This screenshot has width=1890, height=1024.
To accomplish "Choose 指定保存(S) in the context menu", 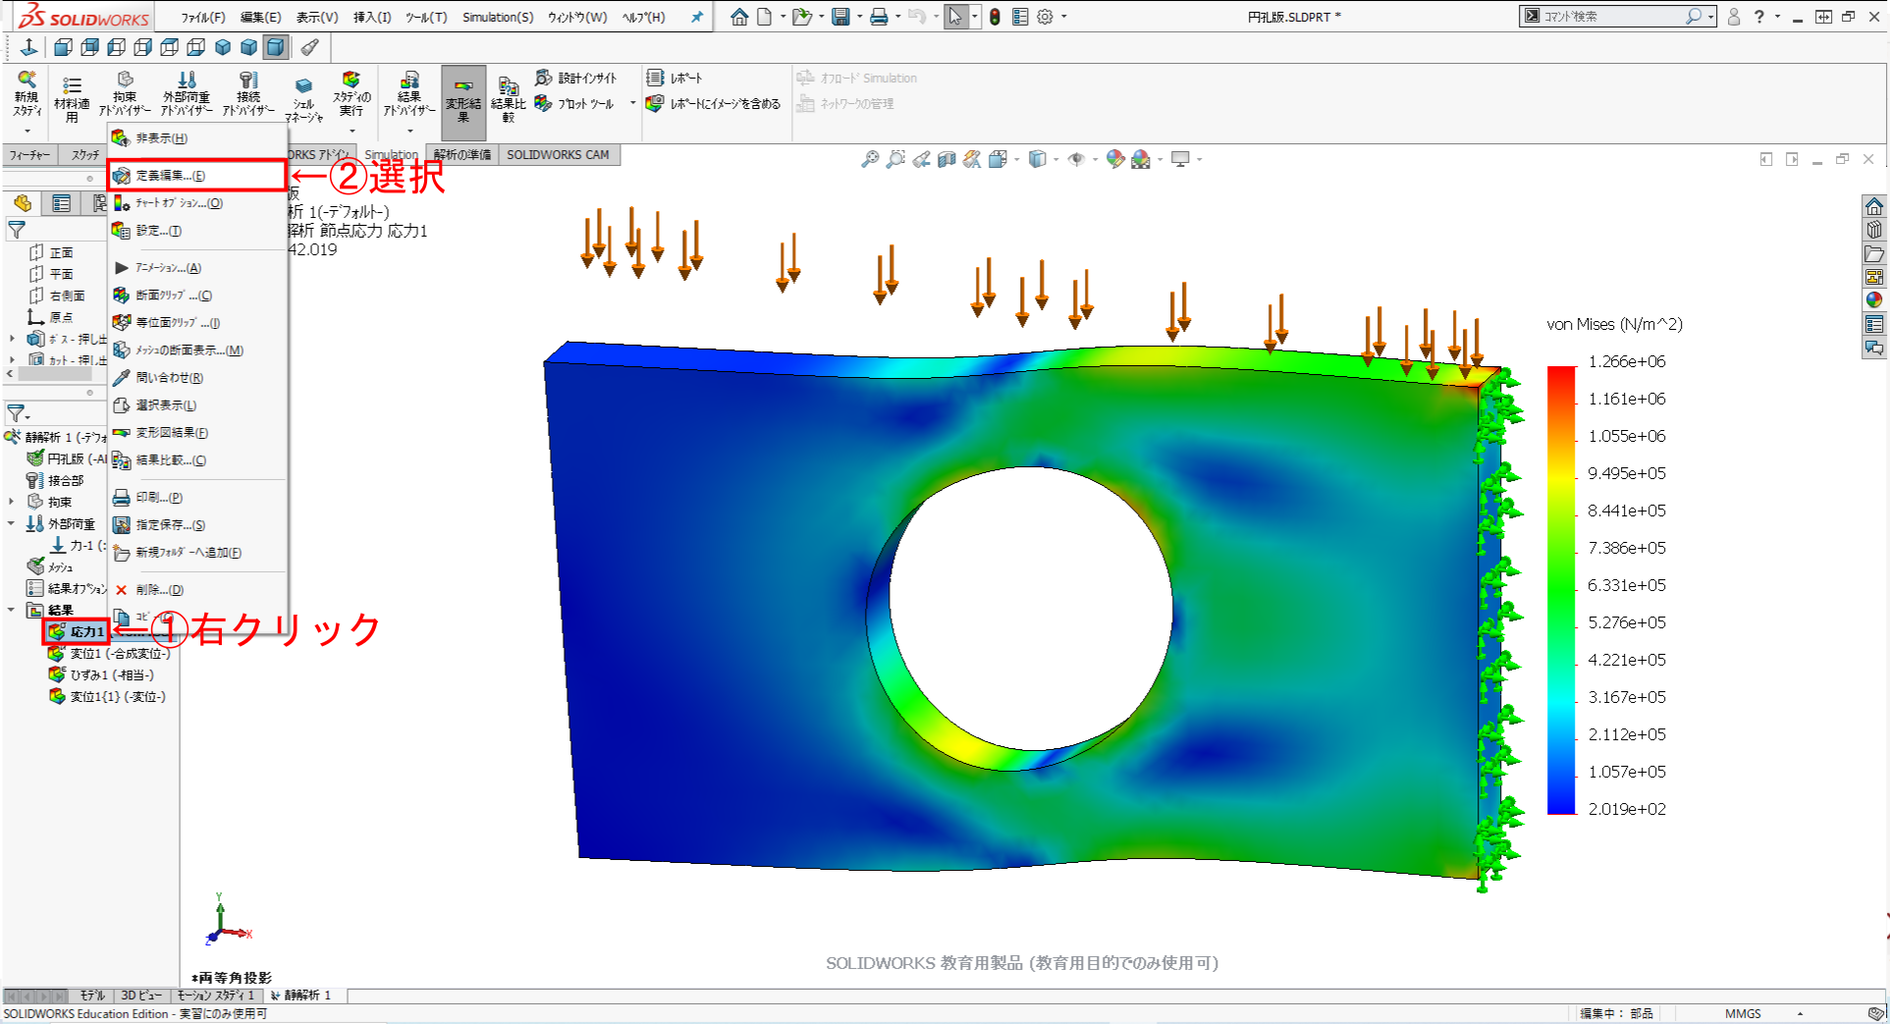I will (197, 525).
